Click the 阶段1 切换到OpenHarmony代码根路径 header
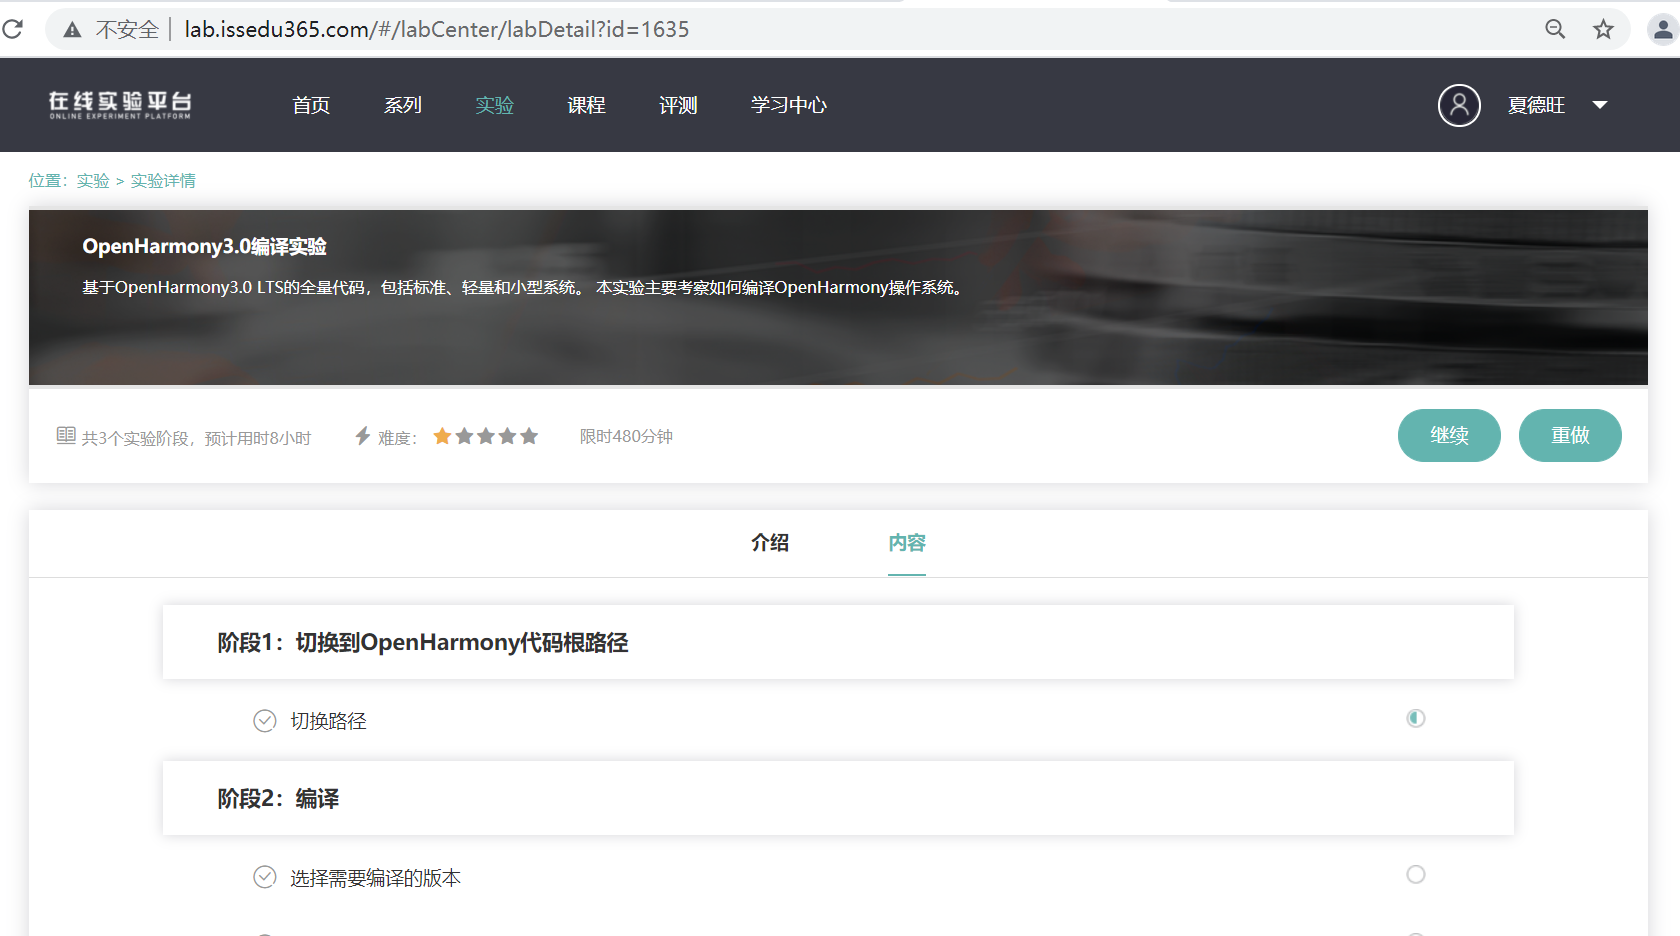Image resolution: width=1680 pixels, height=936 pixels. (838, 642)
